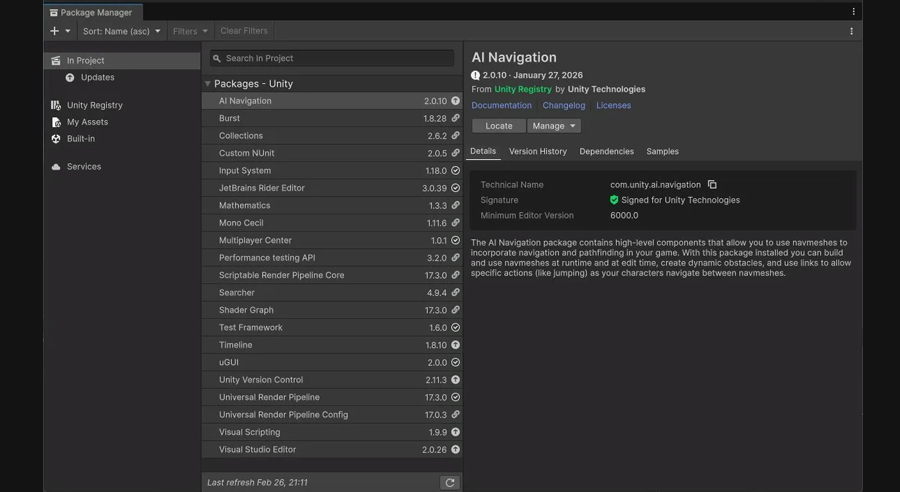Viewport: 900px width, 492px height.
Task: Click the kebab menu in toolbar right
Action: [x=851, y=31]
